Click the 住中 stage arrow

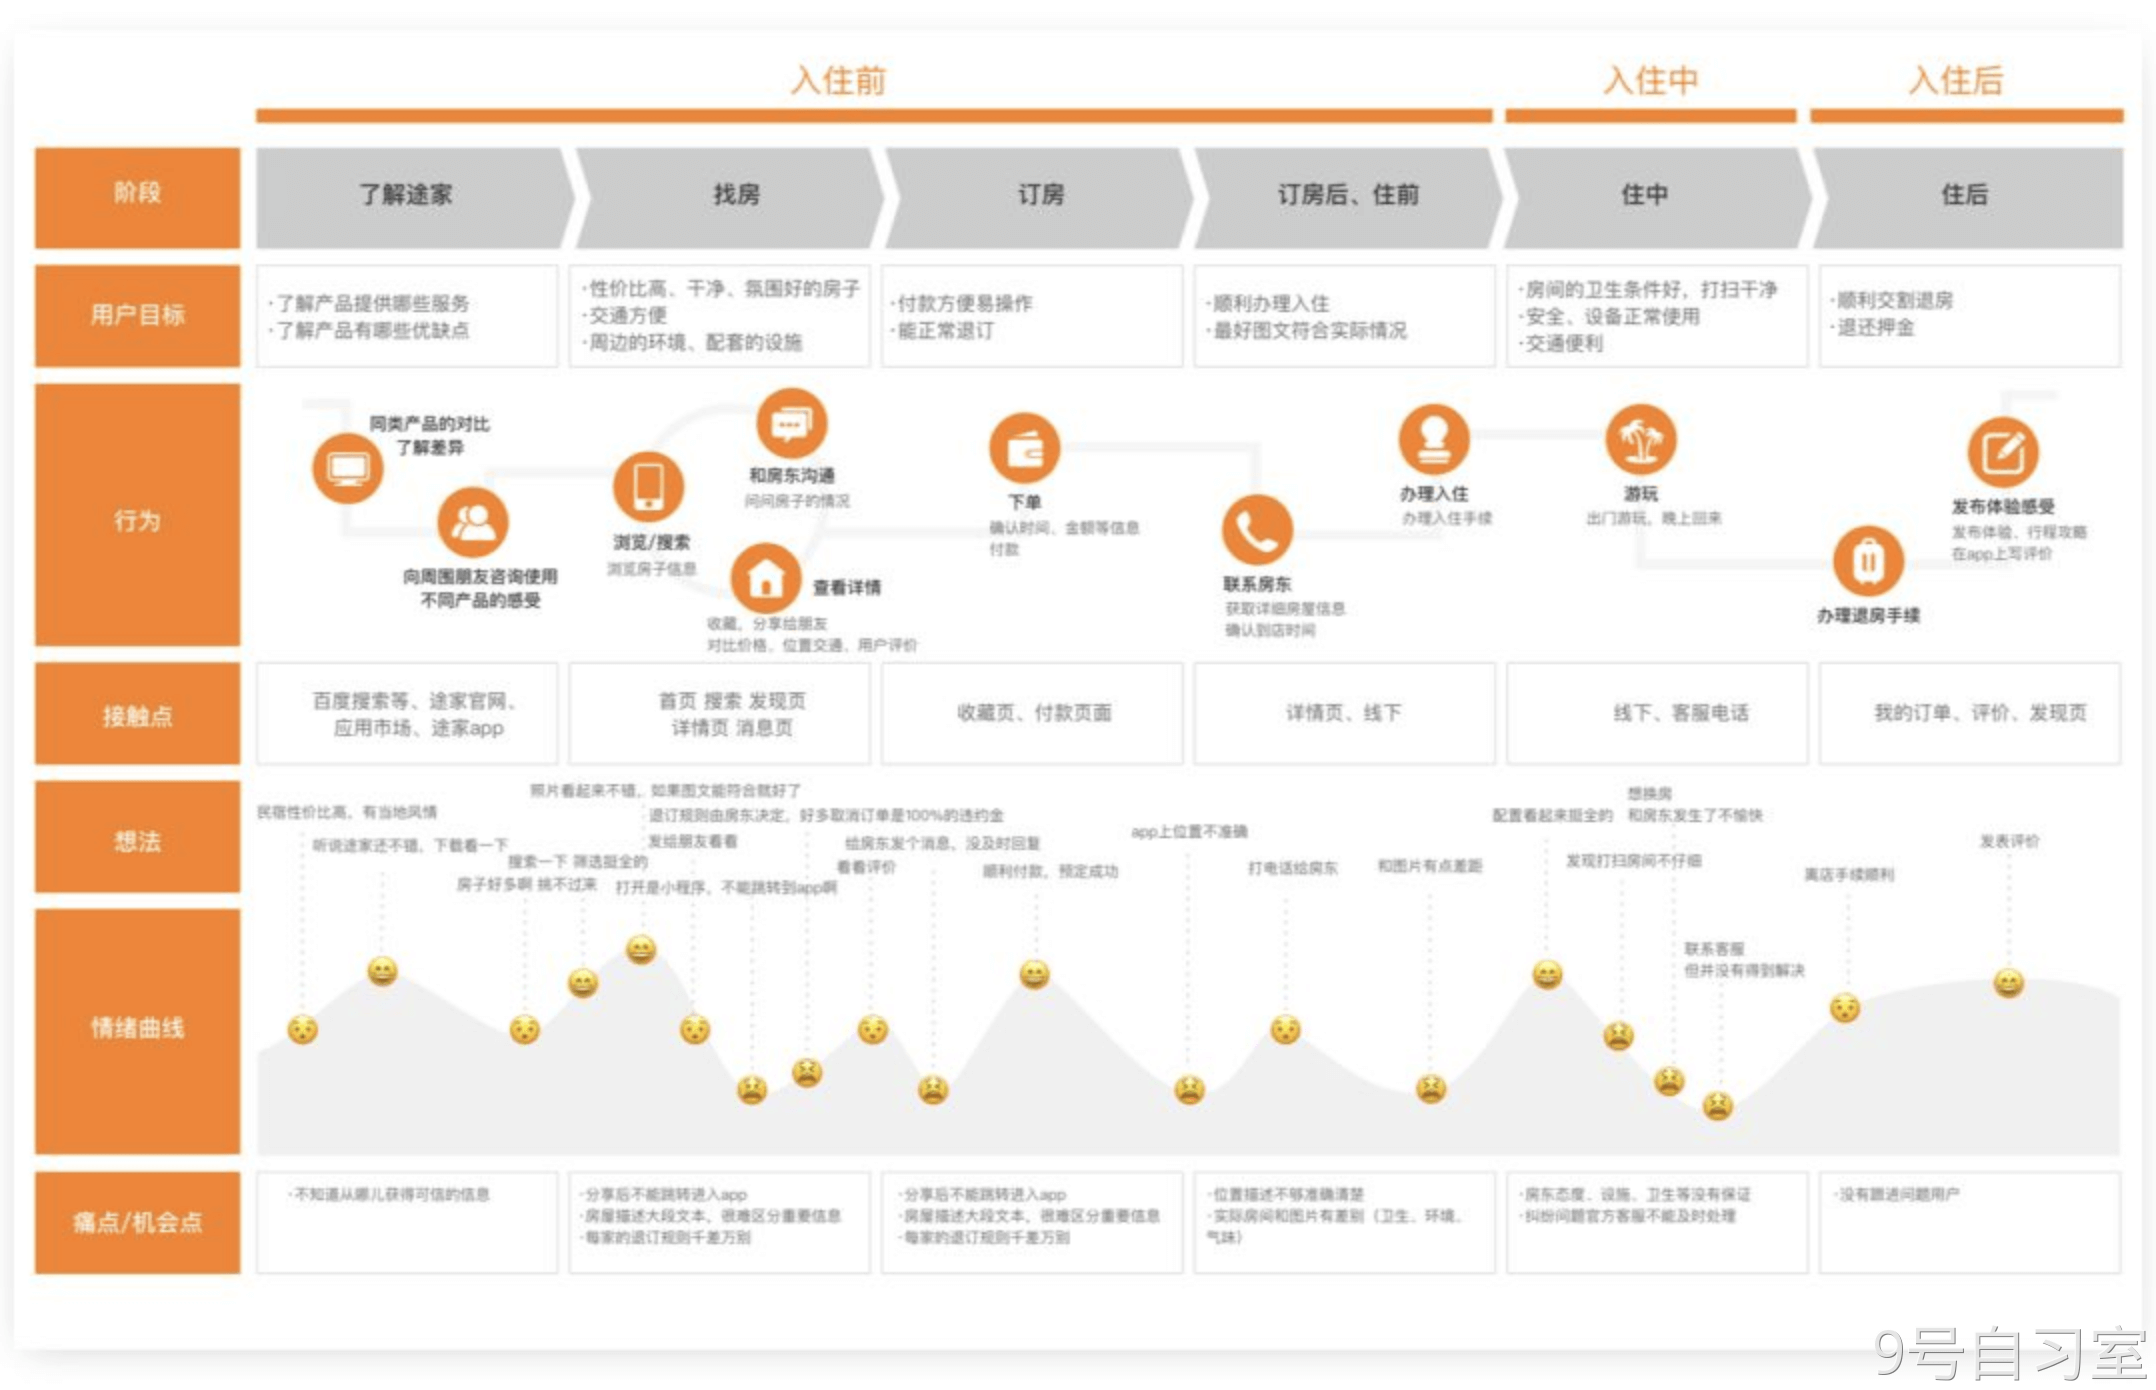[1657, 197]
